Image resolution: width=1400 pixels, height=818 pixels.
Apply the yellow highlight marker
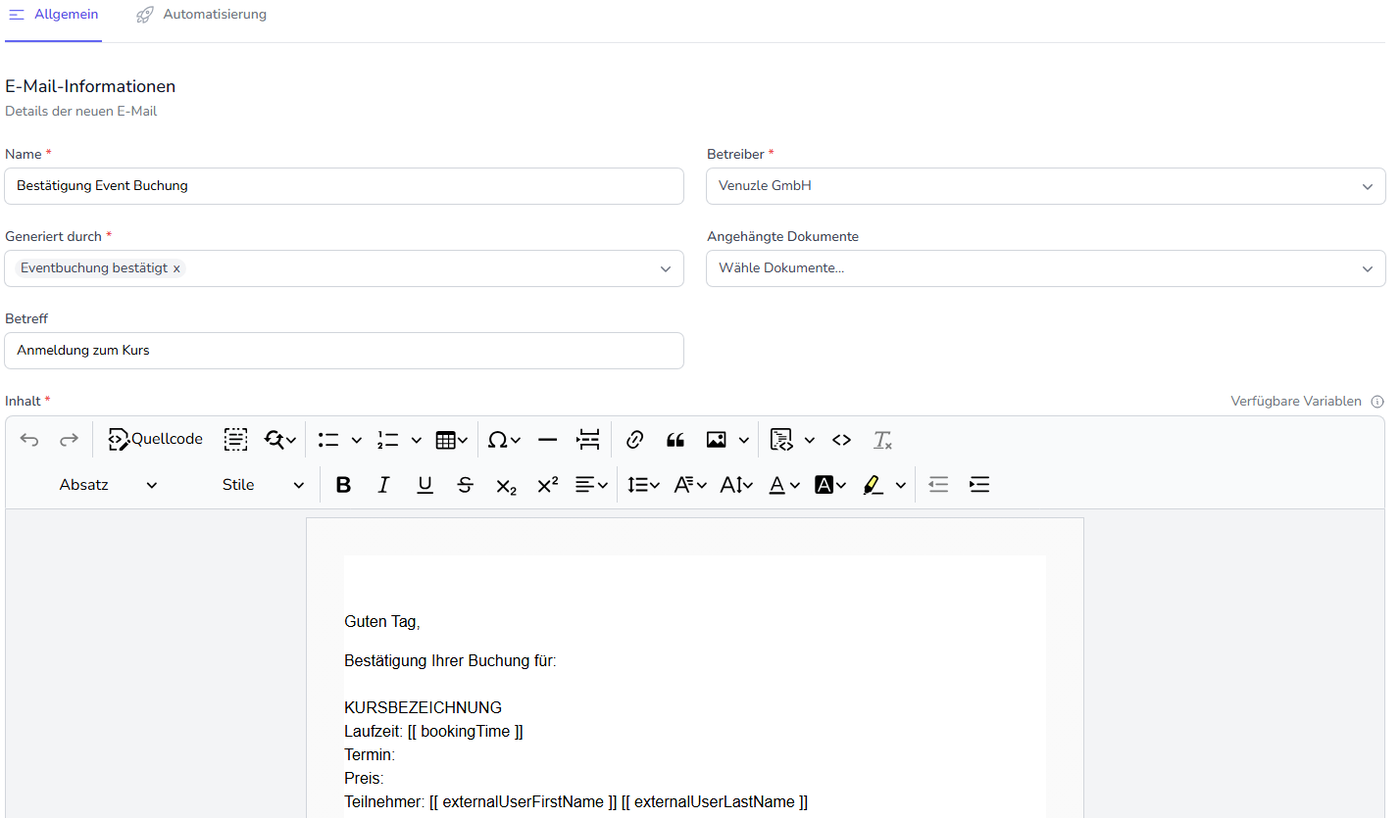pos(873,485)
